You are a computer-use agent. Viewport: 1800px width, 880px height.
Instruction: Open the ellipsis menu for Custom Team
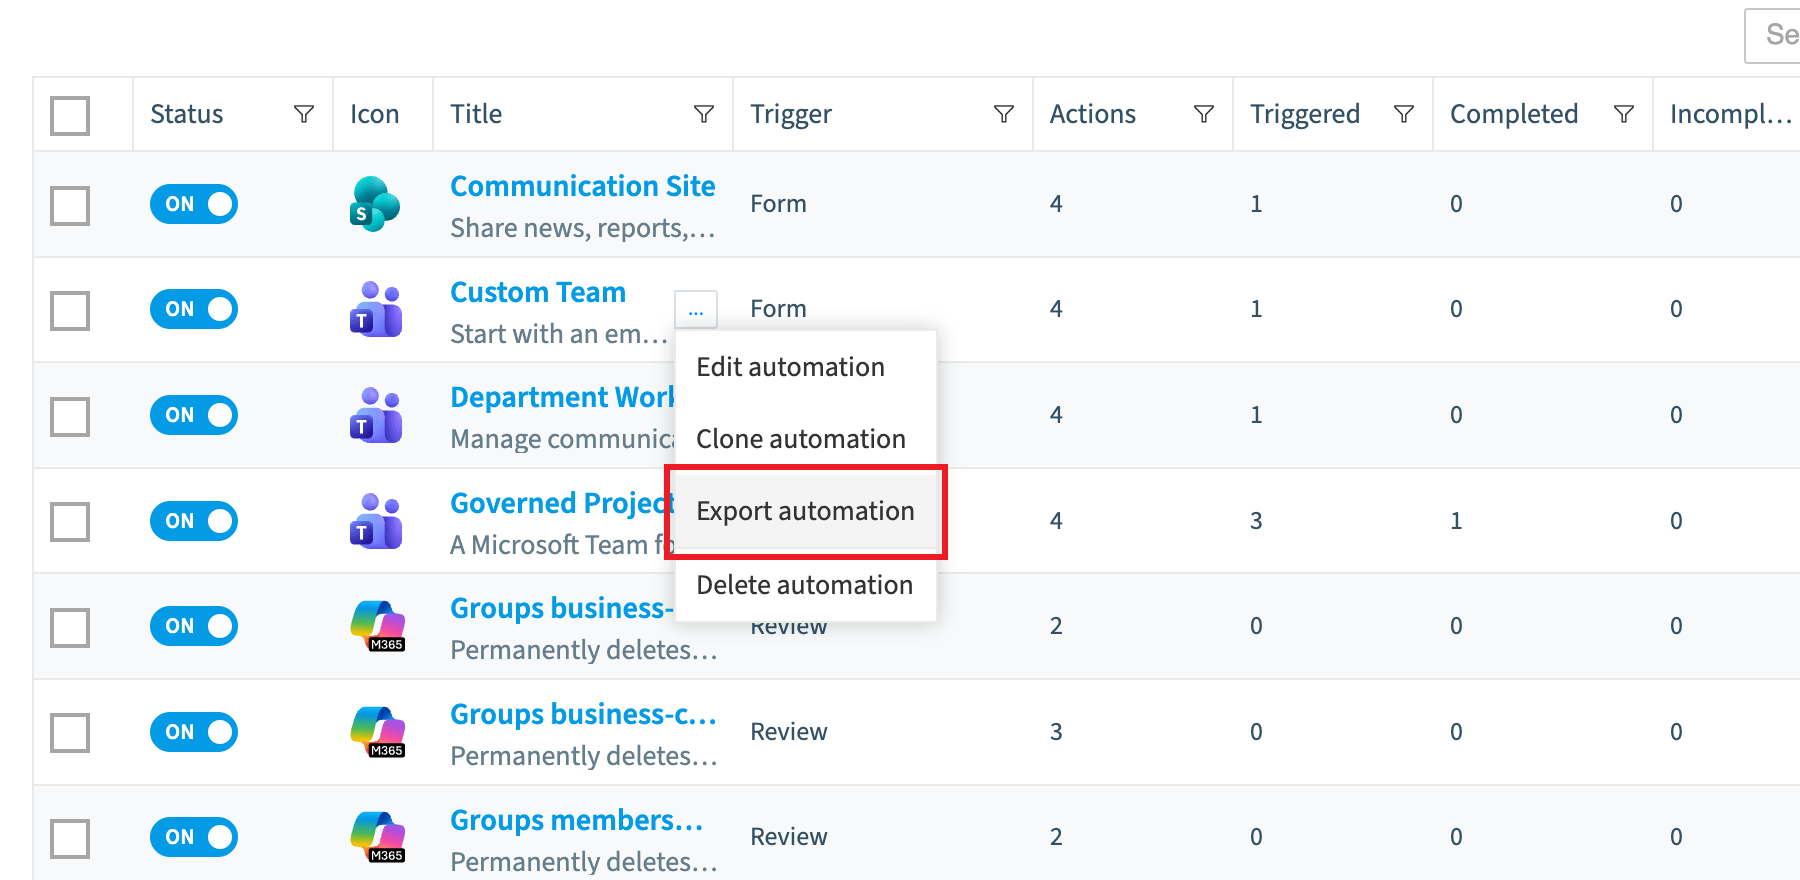(x=696, y=310)
